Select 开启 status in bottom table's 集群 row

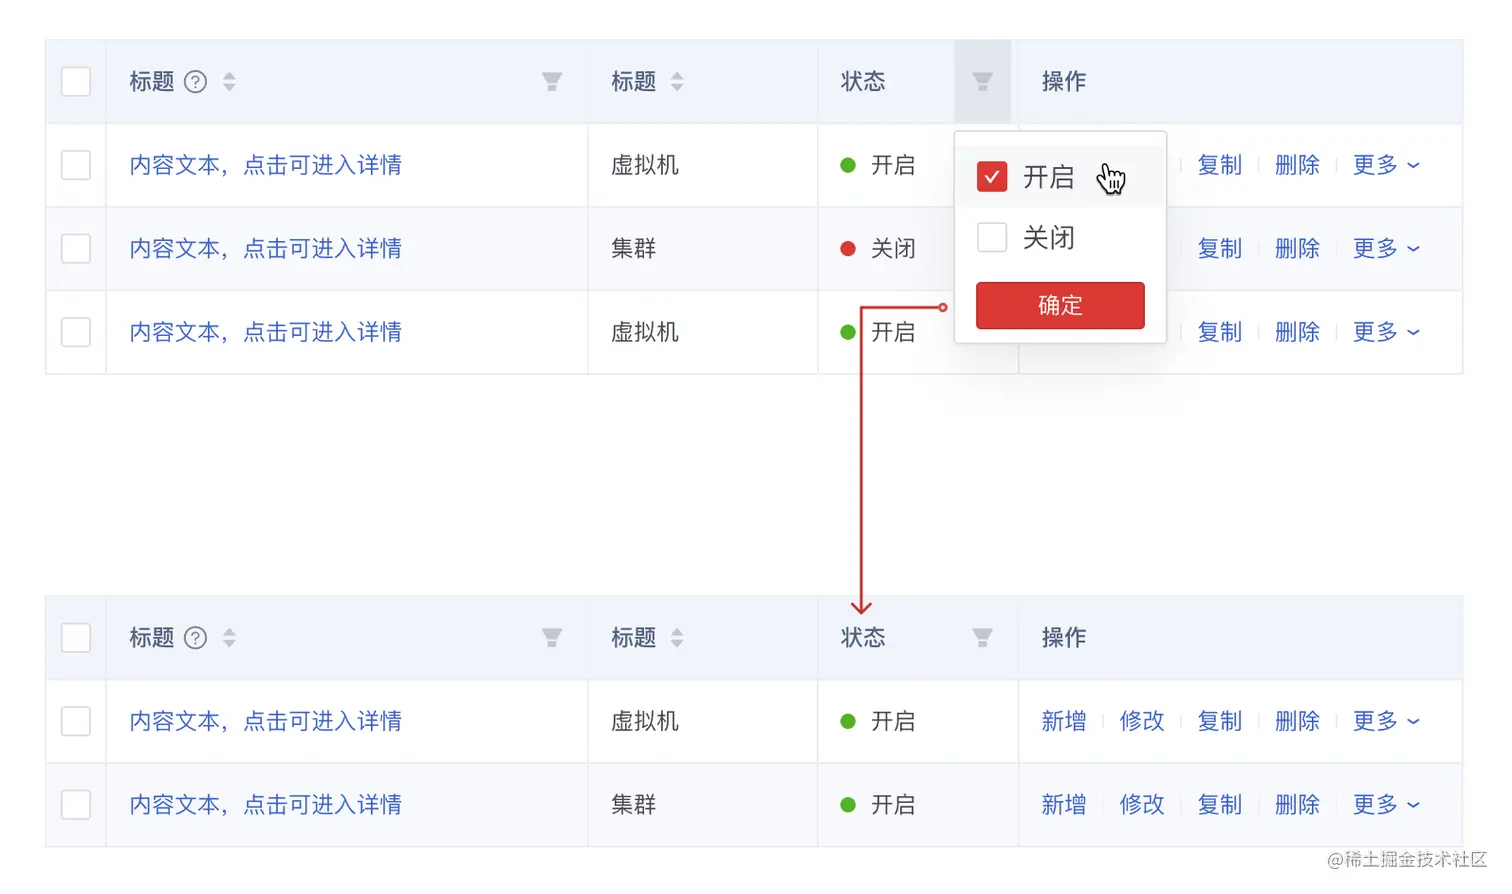tap(878, 805)
